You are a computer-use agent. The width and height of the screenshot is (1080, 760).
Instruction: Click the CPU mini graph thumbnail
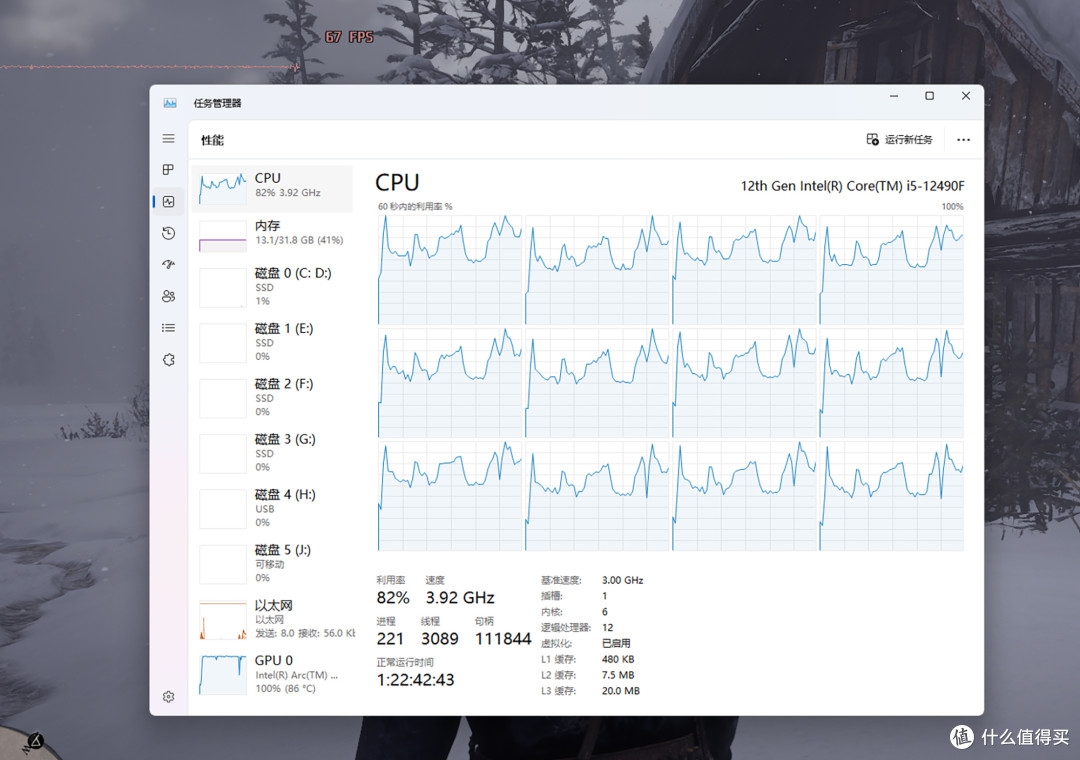point(222,188)
